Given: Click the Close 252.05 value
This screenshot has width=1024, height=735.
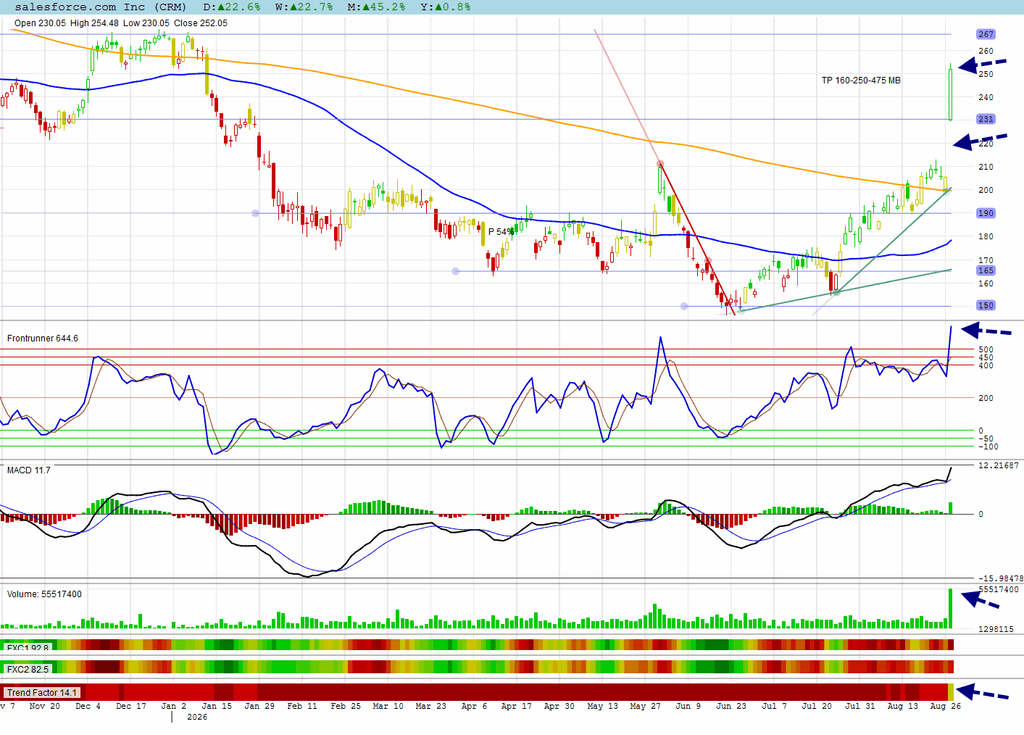Looking at the screenshot, I should pyautogui.click(x=200, y=23).
